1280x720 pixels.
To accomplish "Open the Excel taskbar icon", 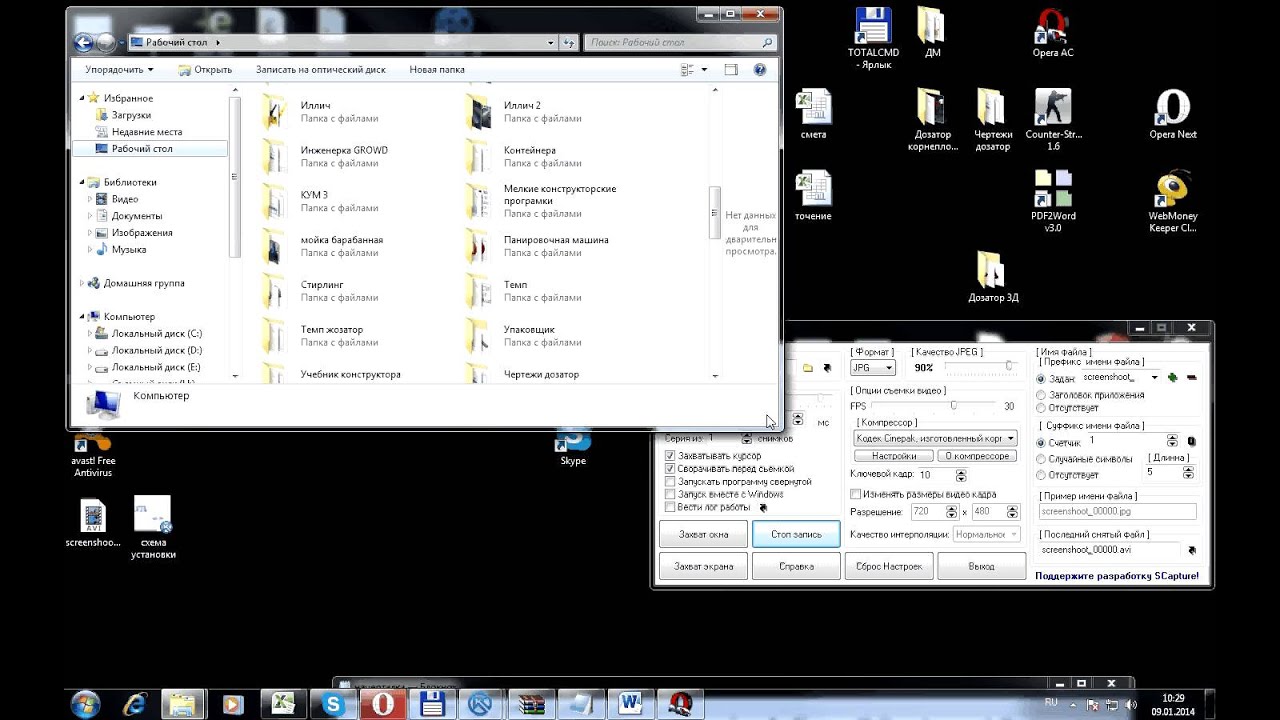I will (x=284, y=704).
